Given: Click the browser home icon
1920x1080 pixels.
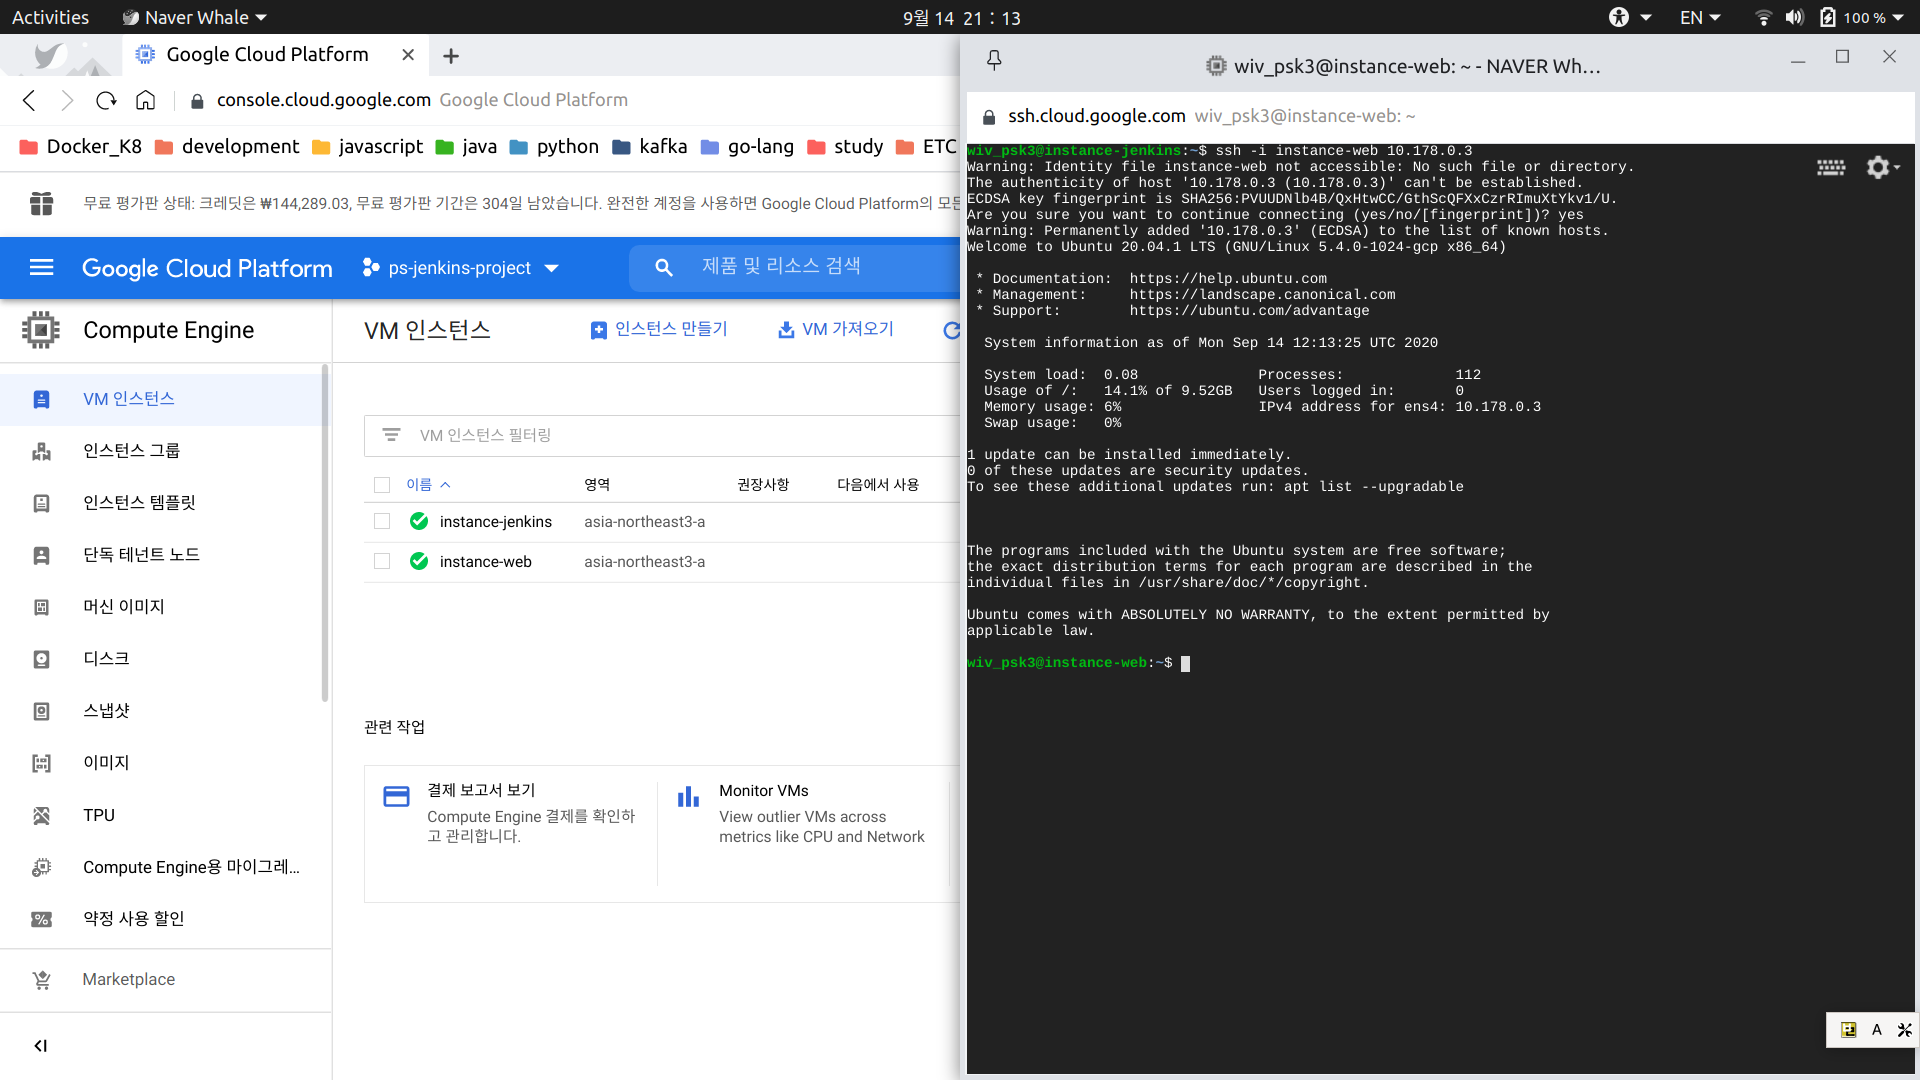Looking at the screenshot, I should tap(145, 100).
